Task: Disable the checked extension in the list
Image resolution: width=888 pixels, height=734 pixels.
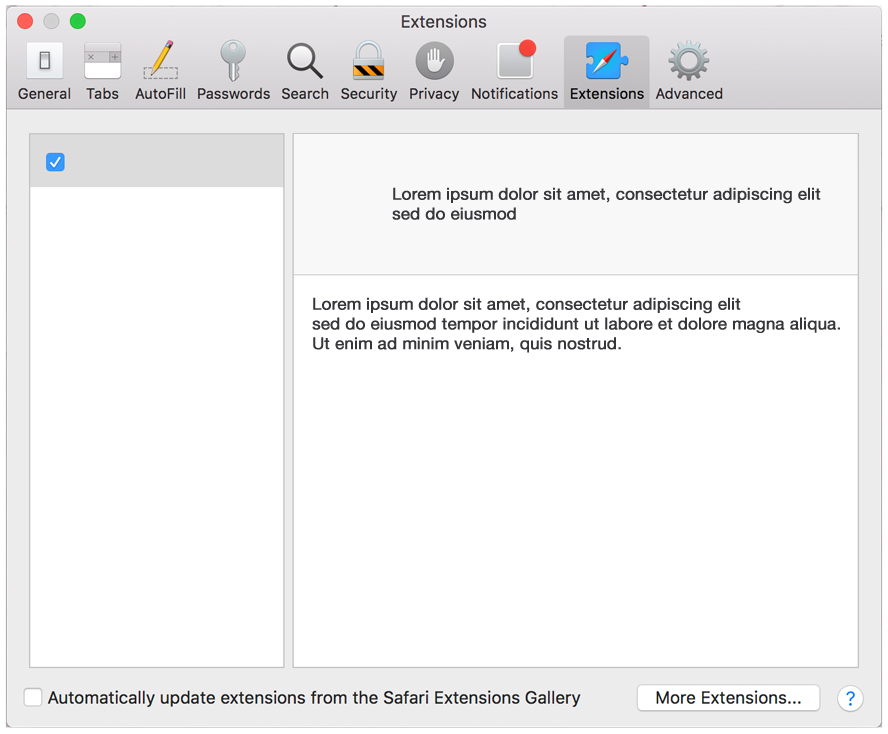Action: (56, 162)
